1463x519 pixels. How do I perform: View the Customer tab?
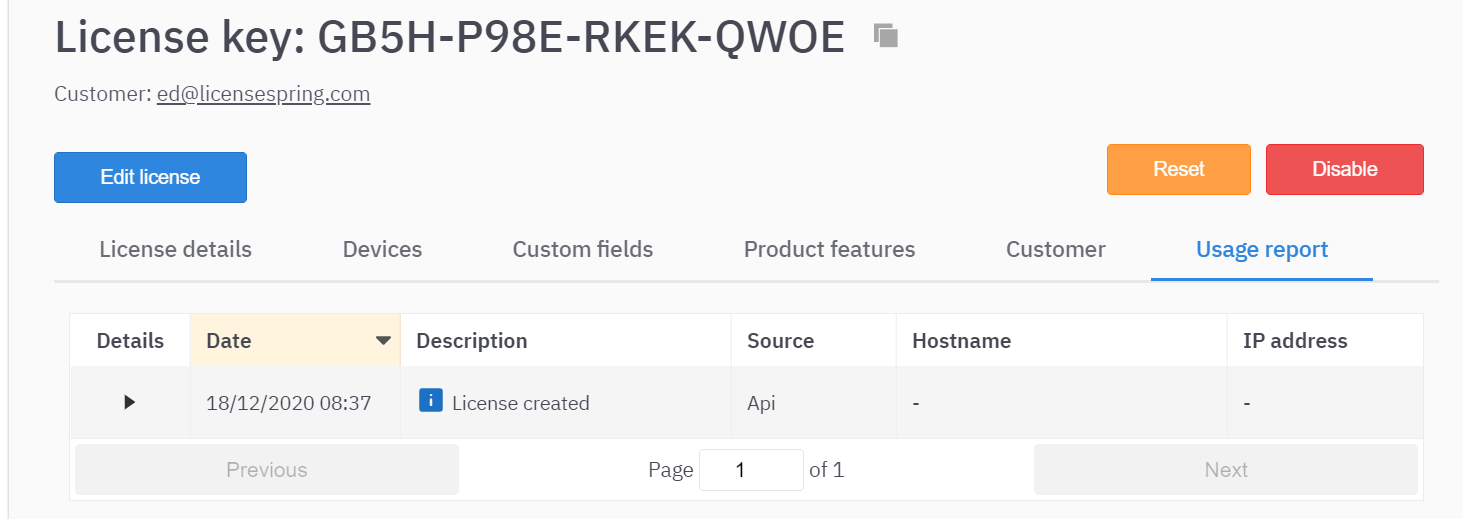(1055, 249)
